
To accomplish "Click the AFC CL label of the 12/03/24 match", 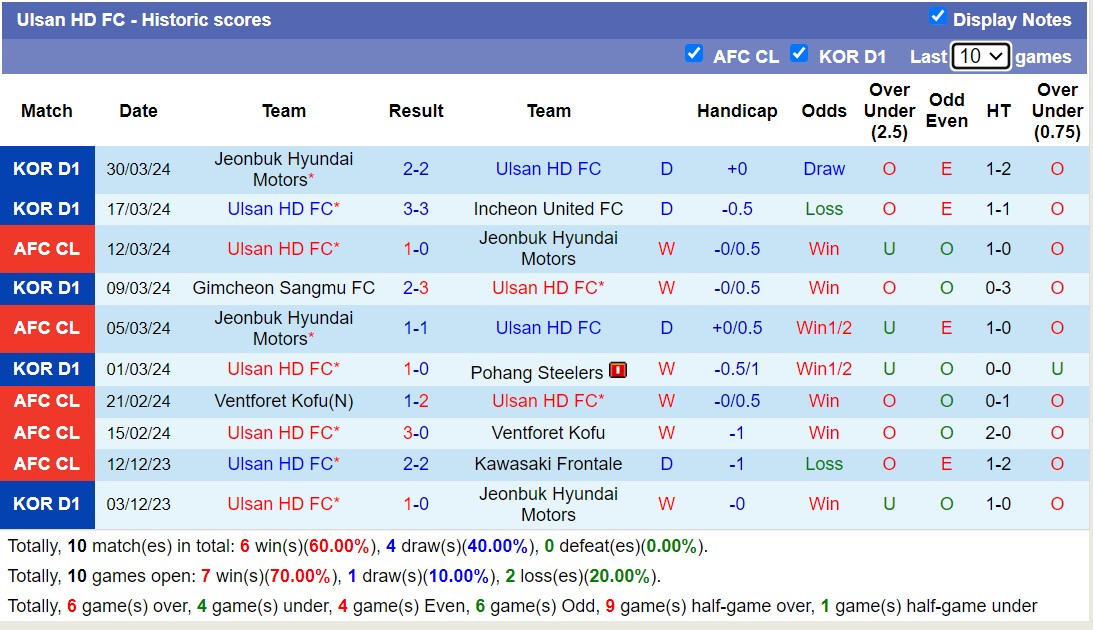I will [47, 248].
